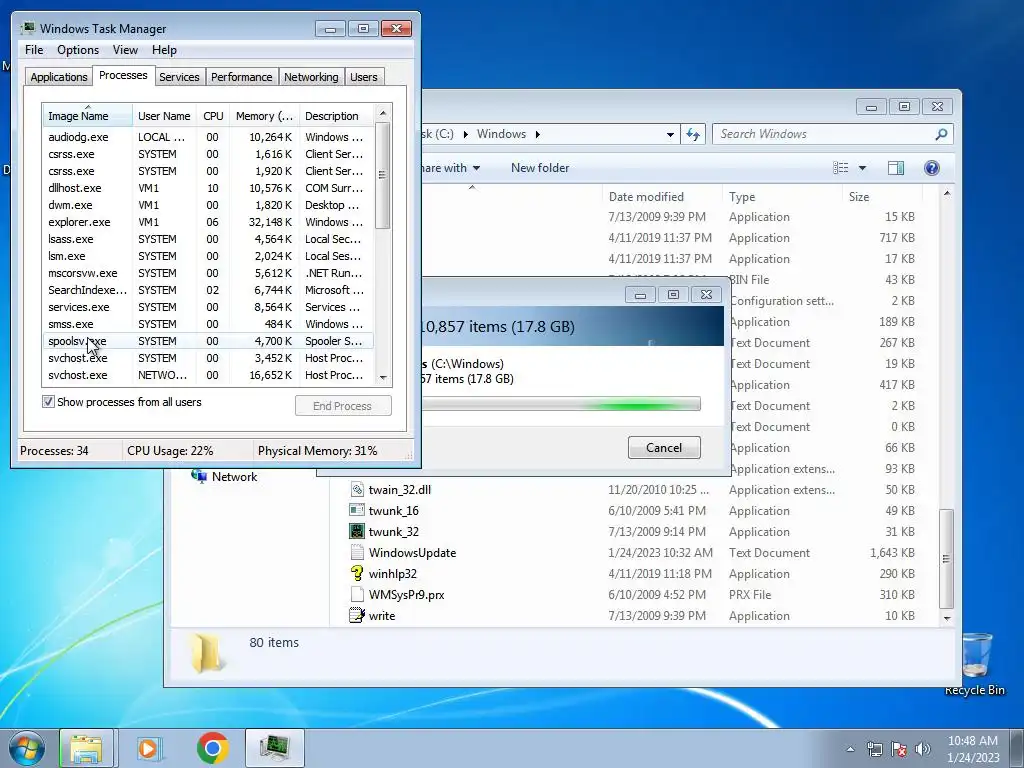1024x768 pixels.
Task: Click the search magnifier icon
Action: (941, 134)
